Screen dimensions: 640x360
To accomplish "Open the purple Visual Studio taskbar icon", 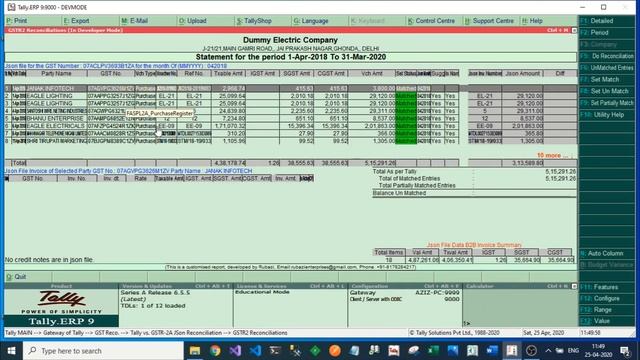I will pyautogui.click(x=235, y=351).
